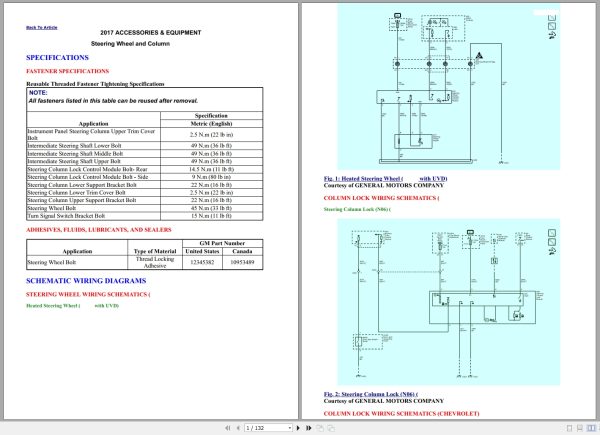Click the Type of Material column header
Screen dimensions: 600x435
(x=155, y=251)
